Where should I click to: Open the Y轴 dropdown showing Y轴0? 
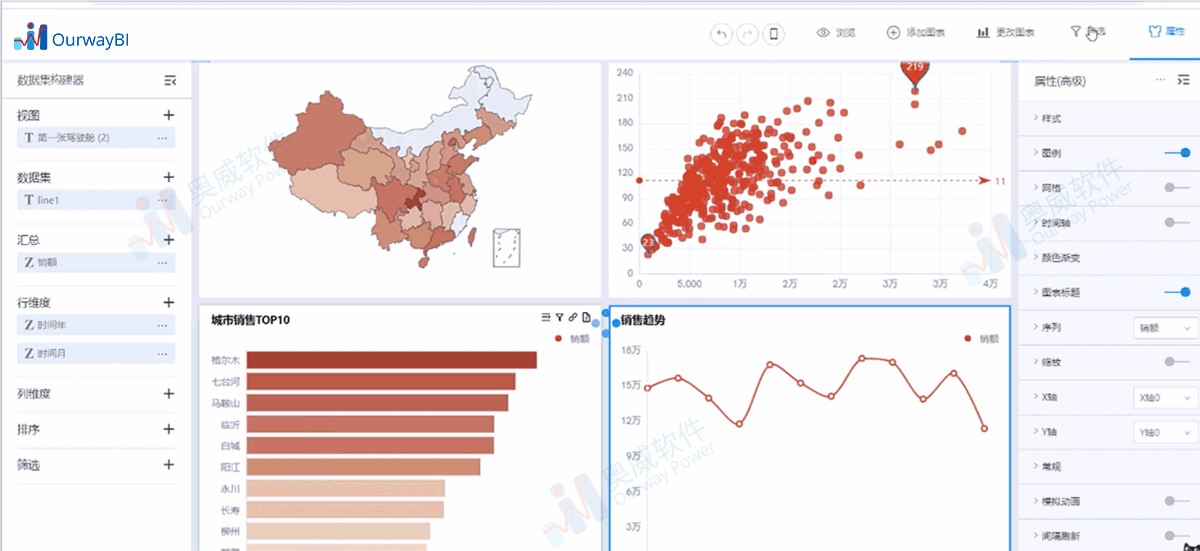[x=1164, y=433]
